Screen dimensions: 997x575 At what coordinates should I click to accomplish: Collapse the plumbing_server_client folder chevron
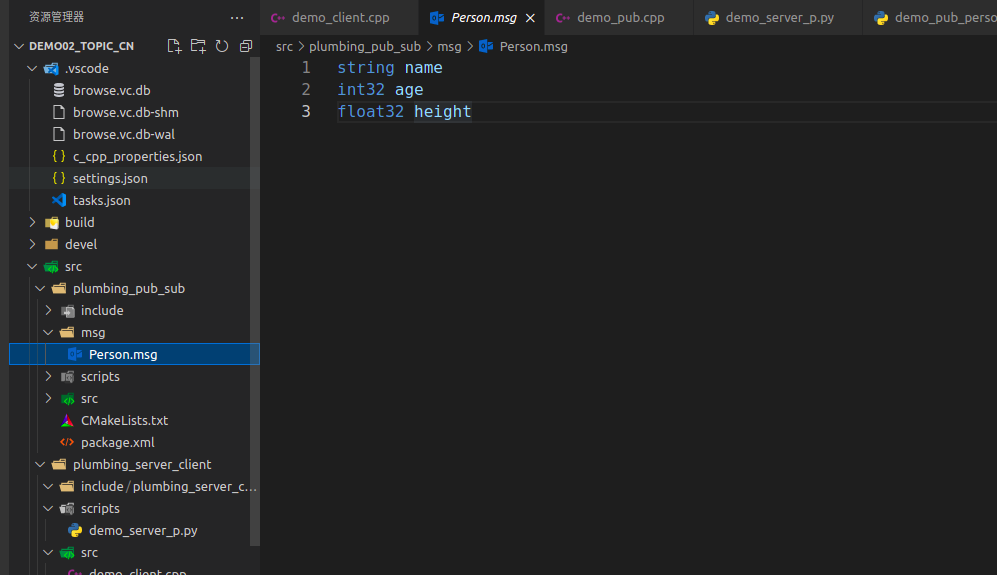(41, 464)
